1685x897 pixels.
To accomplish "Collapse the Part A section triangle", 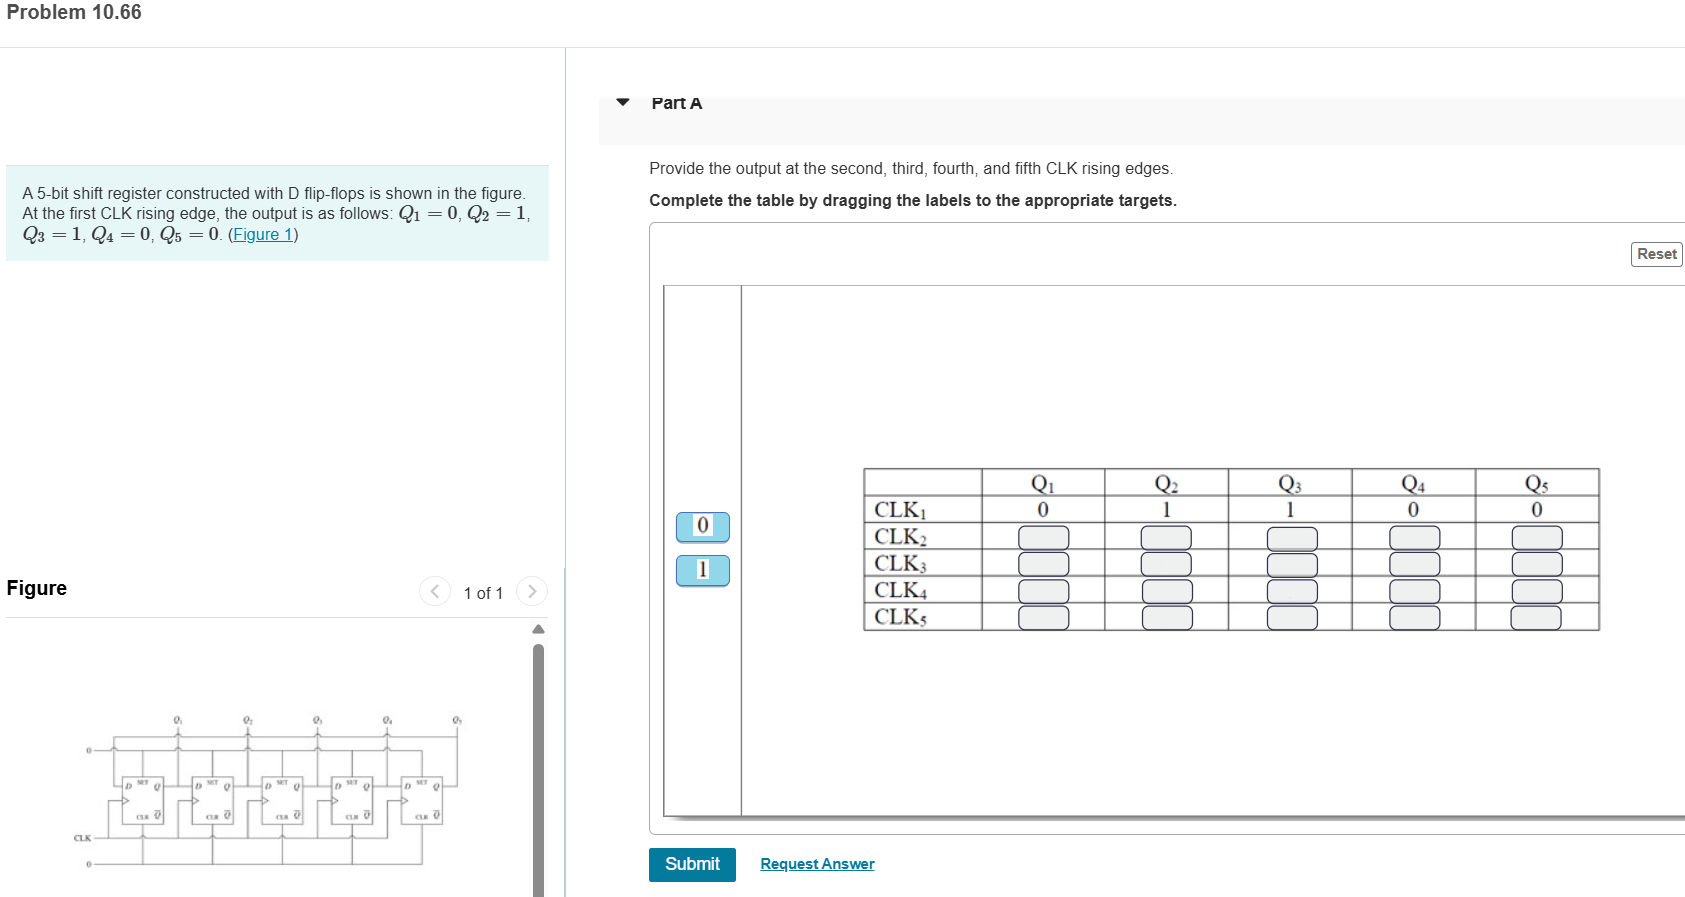I will 623,102.
